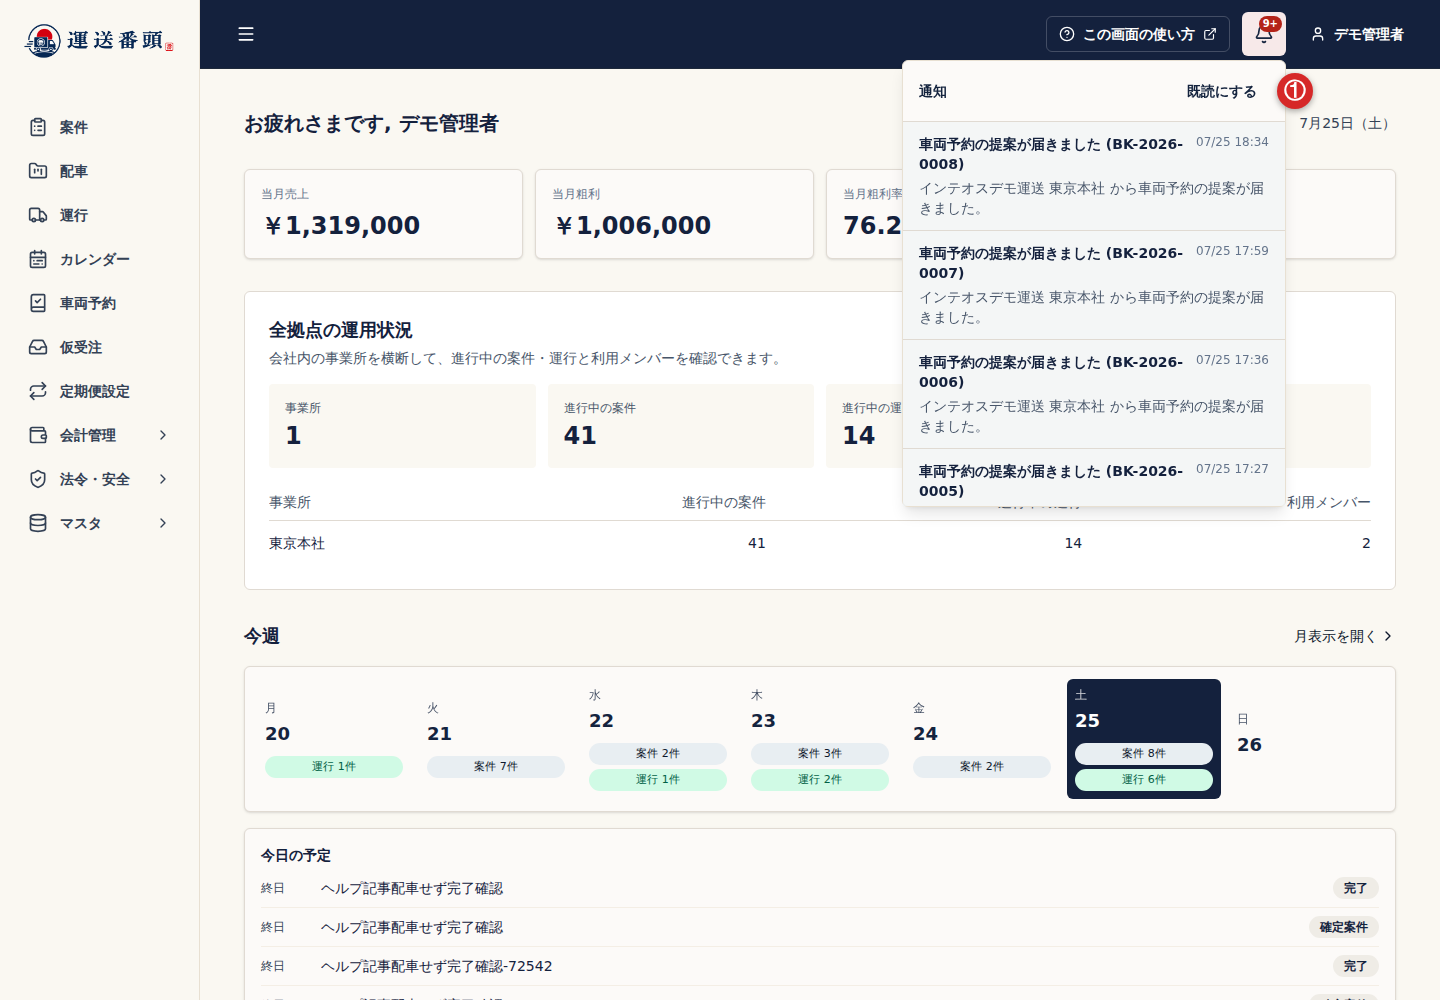Click Tuesday 21 案件 7件 badge
This screenshot has height=1000, width=1440.
click(496, 766)
